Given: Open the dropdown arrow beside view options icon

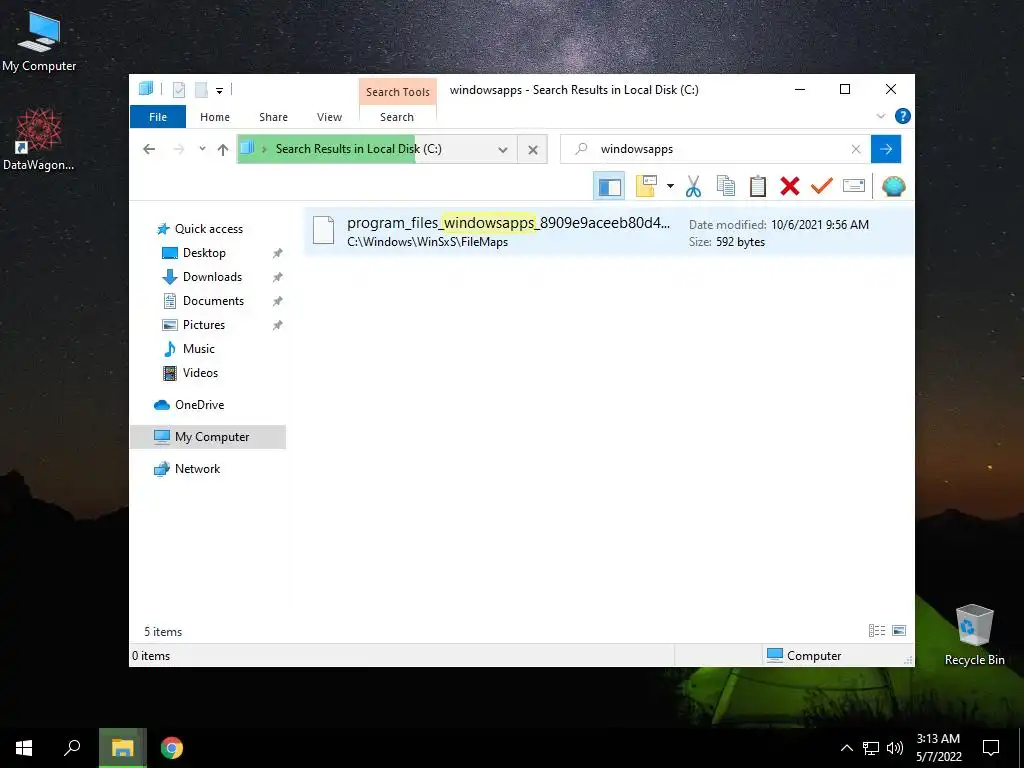Looking at the screenshot, I should tap(670, 186).
